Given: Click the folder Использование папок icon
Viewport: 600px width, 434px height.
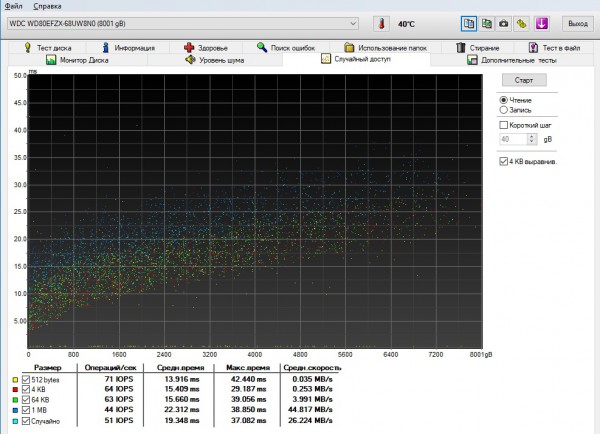Looking at the screenshot, I should coord(349,47).
